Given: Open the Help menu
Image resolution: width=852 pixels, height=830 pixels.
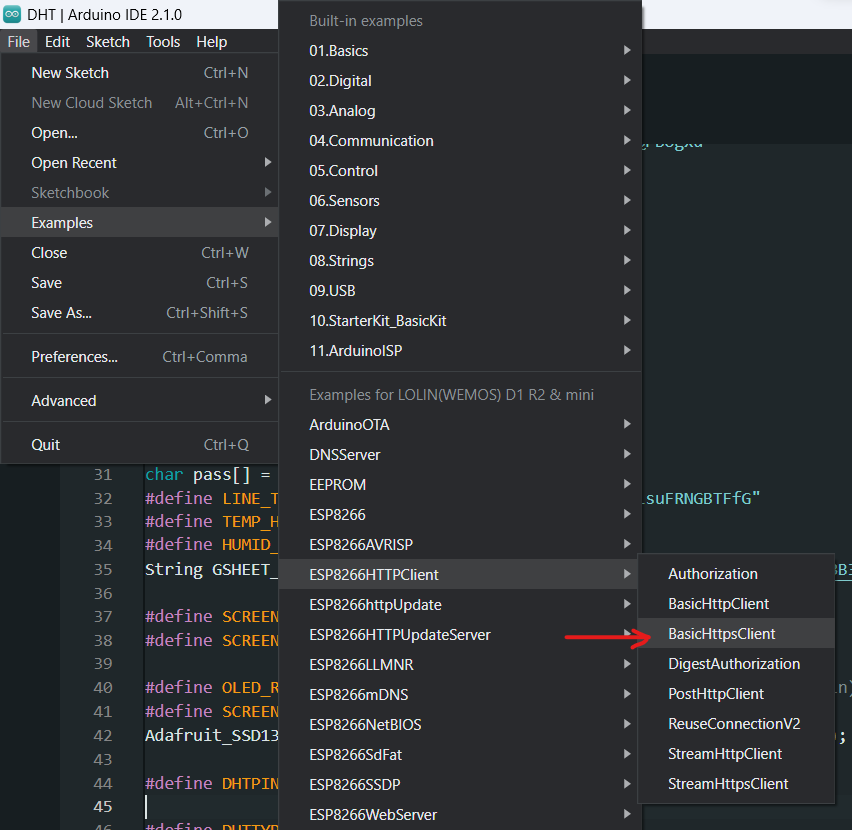Looking at the screenshot, I should 211,42.
